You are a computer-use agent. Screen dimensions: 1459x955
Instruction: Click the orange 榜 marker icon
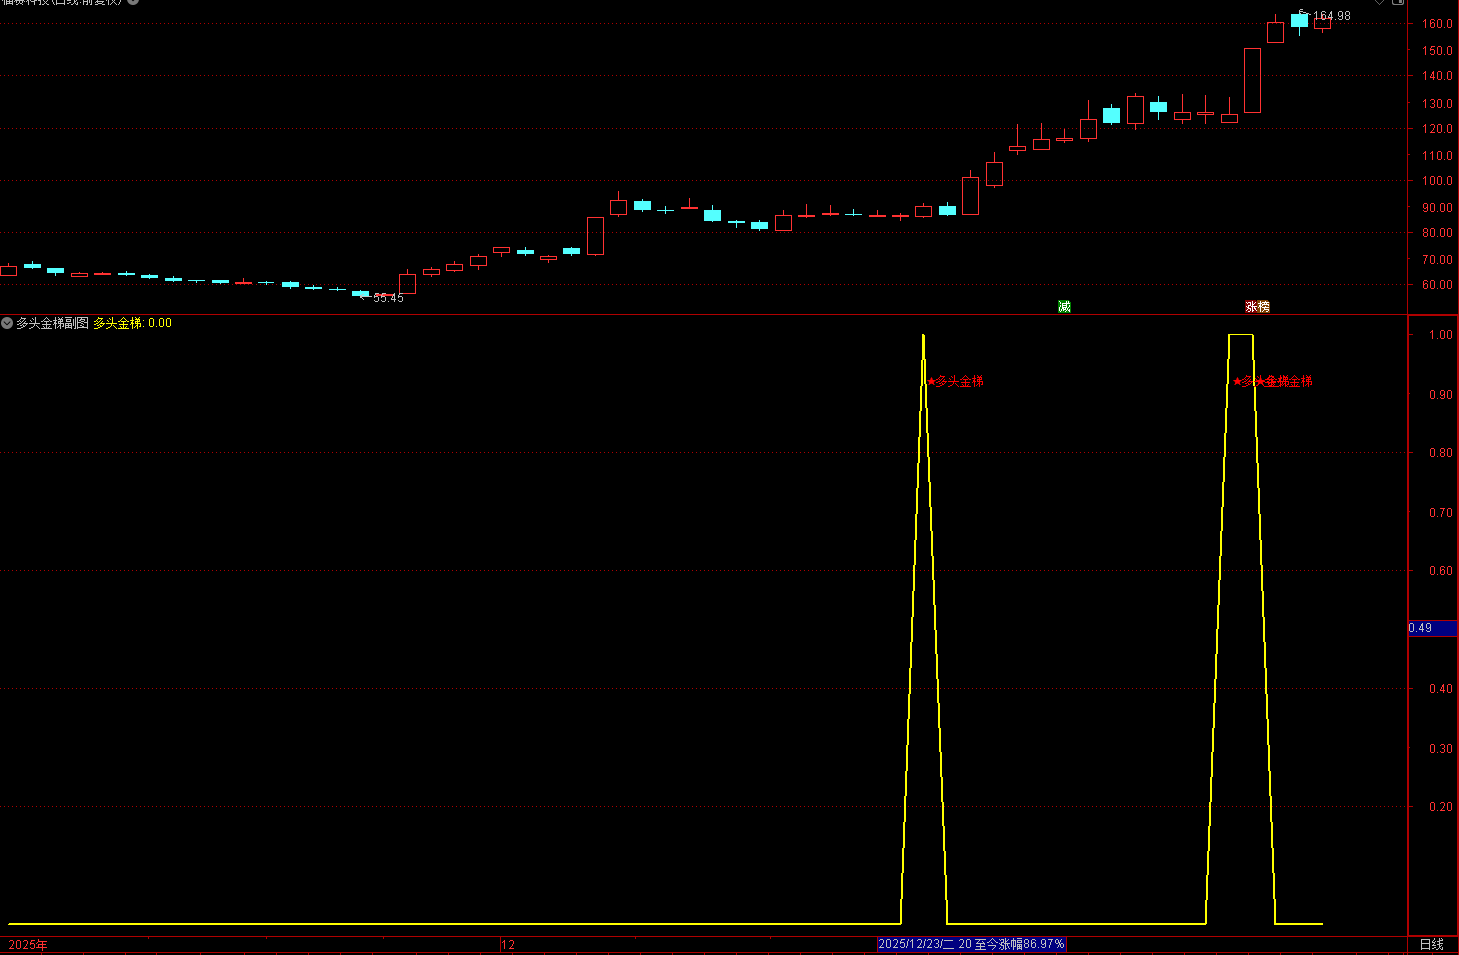coord(1264,307)
